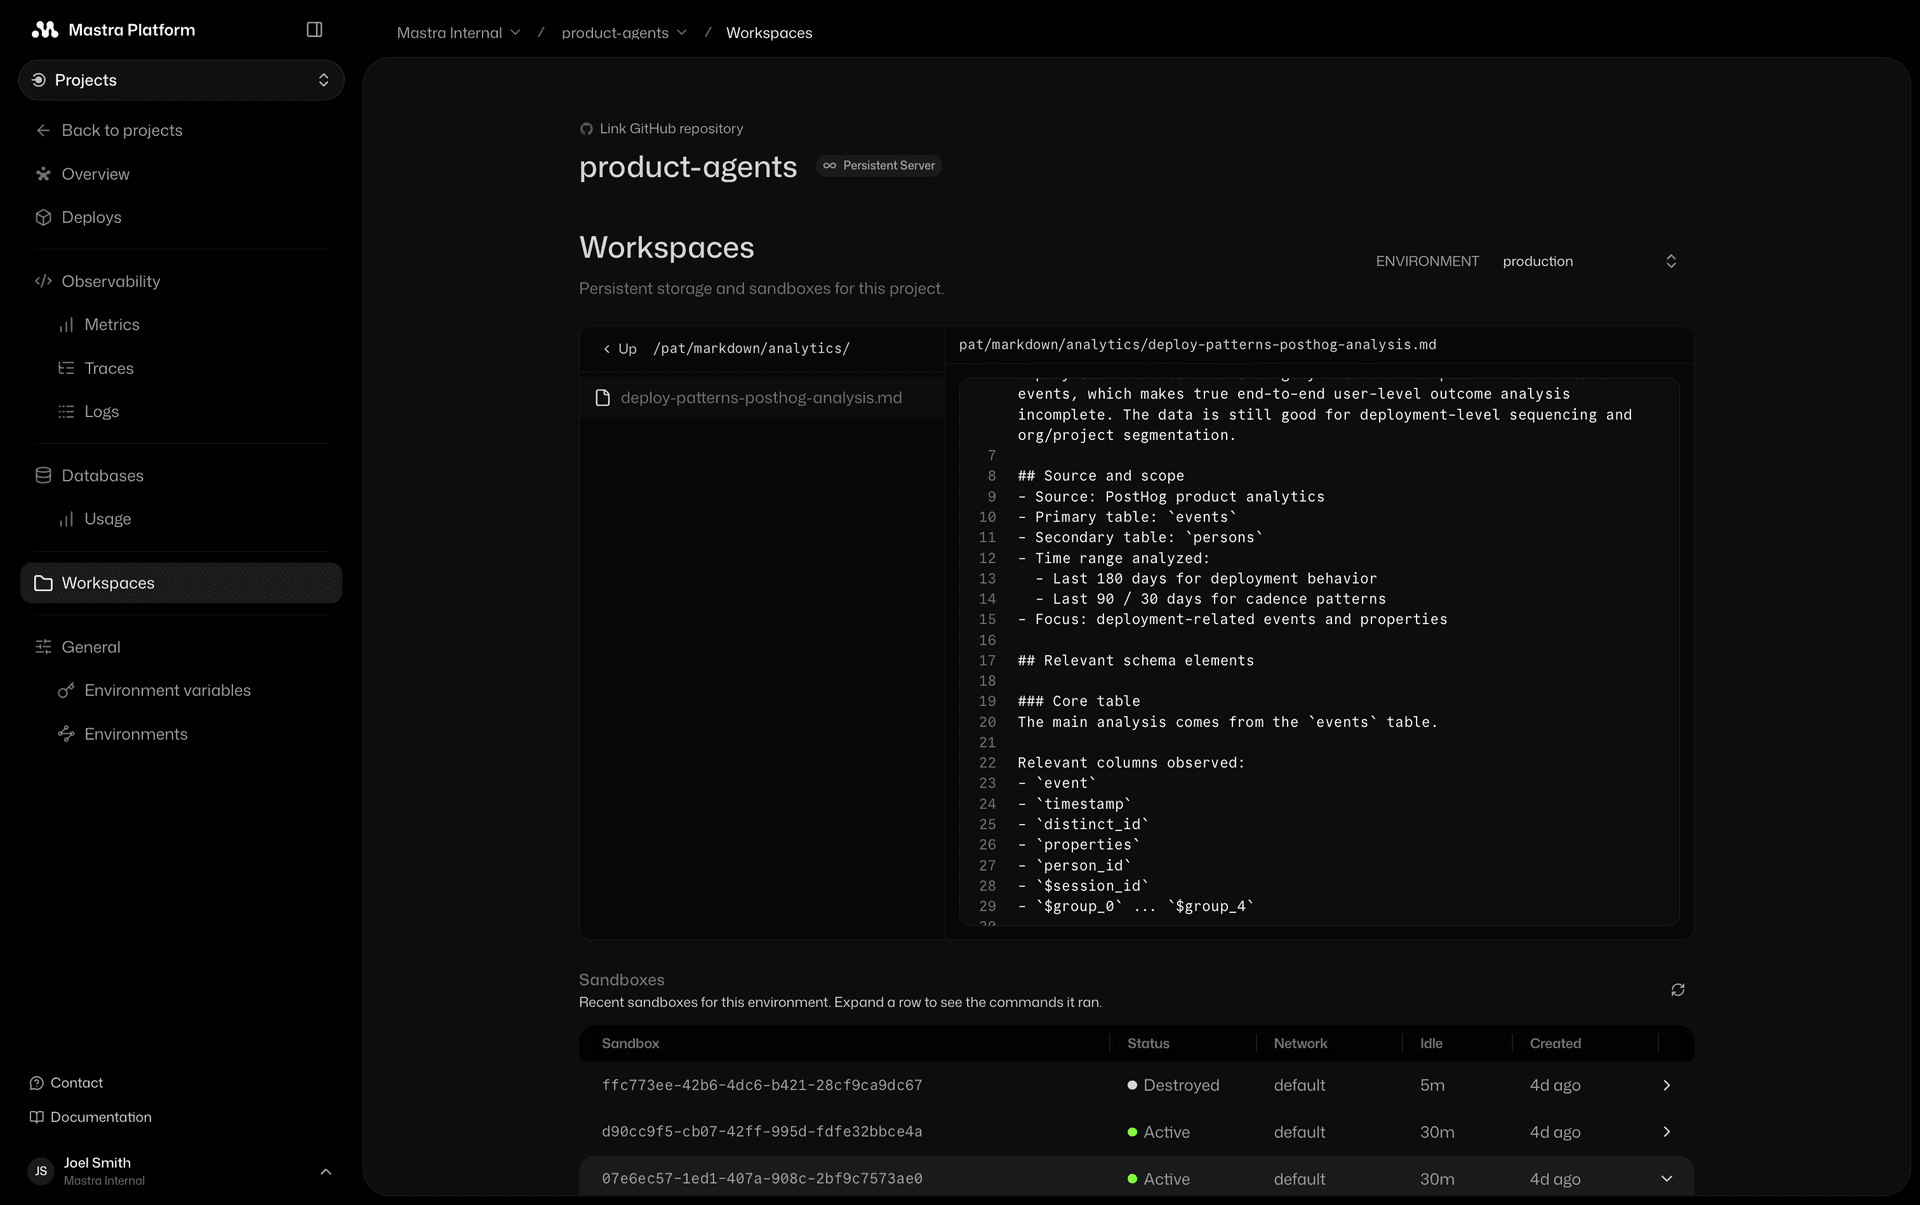Navigate Up in the file browser

(x=620, y=349)
